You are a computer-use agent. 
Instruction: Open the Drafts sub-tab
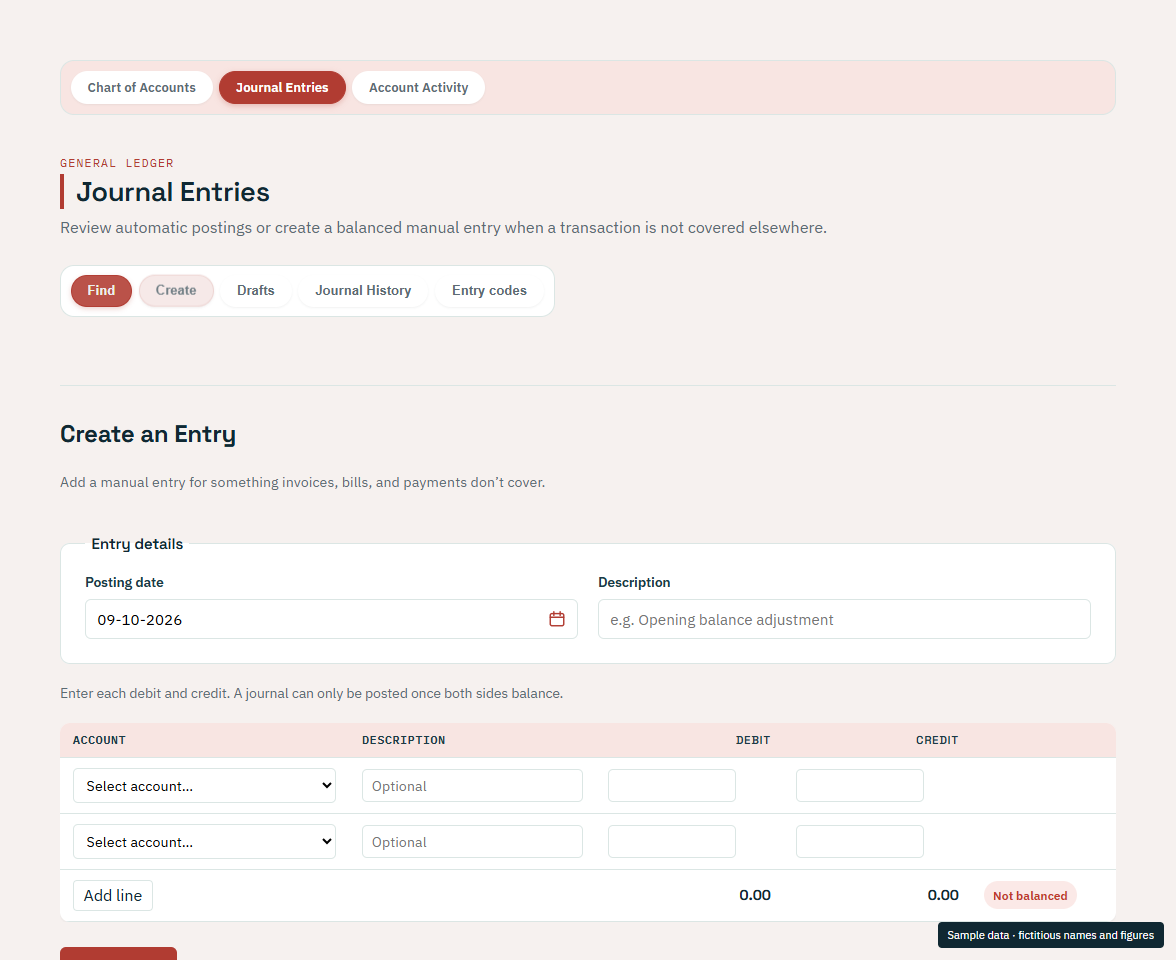(256, 291)
